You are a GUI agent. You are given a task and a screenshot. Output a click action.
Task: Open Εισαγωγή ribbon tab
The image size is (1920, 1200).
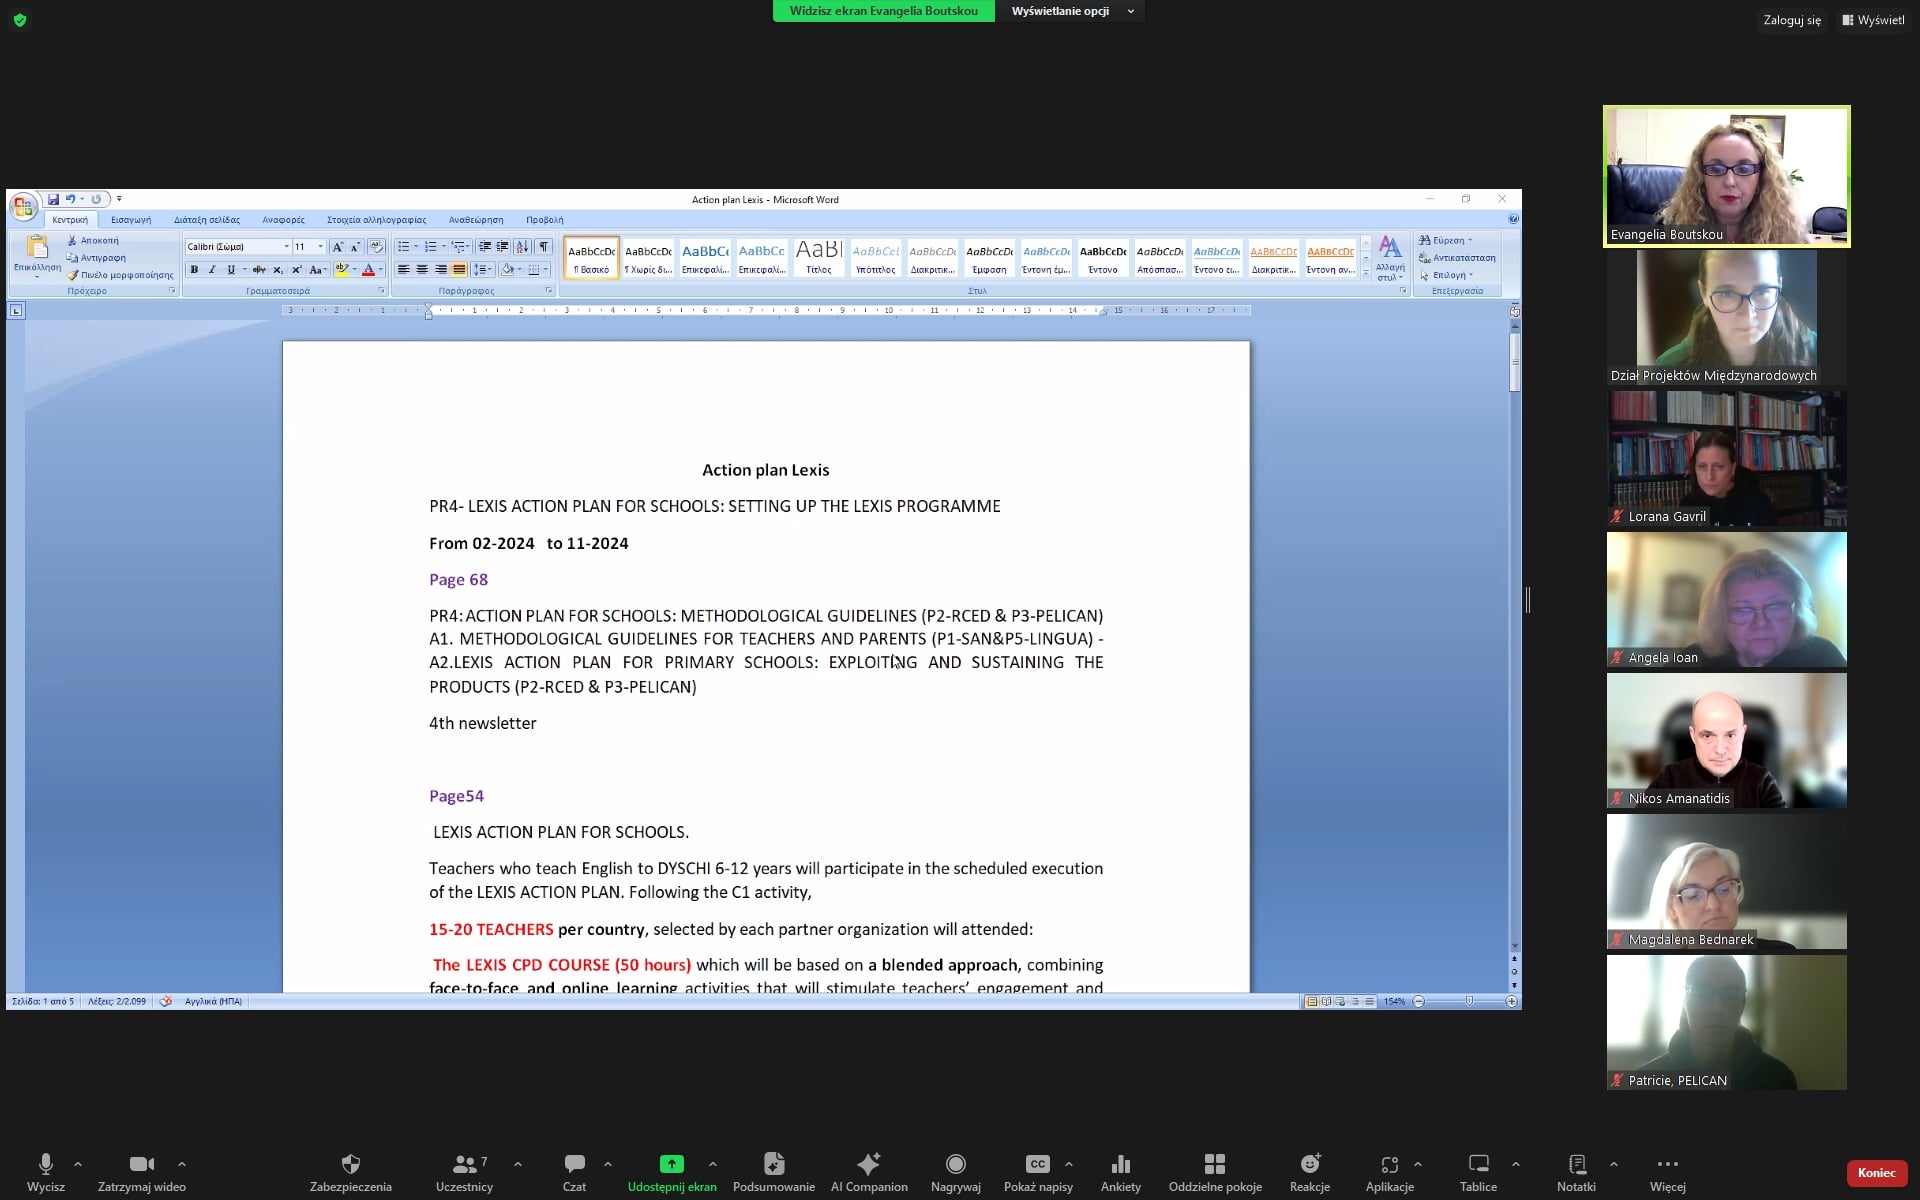click(x=131, y=219)
